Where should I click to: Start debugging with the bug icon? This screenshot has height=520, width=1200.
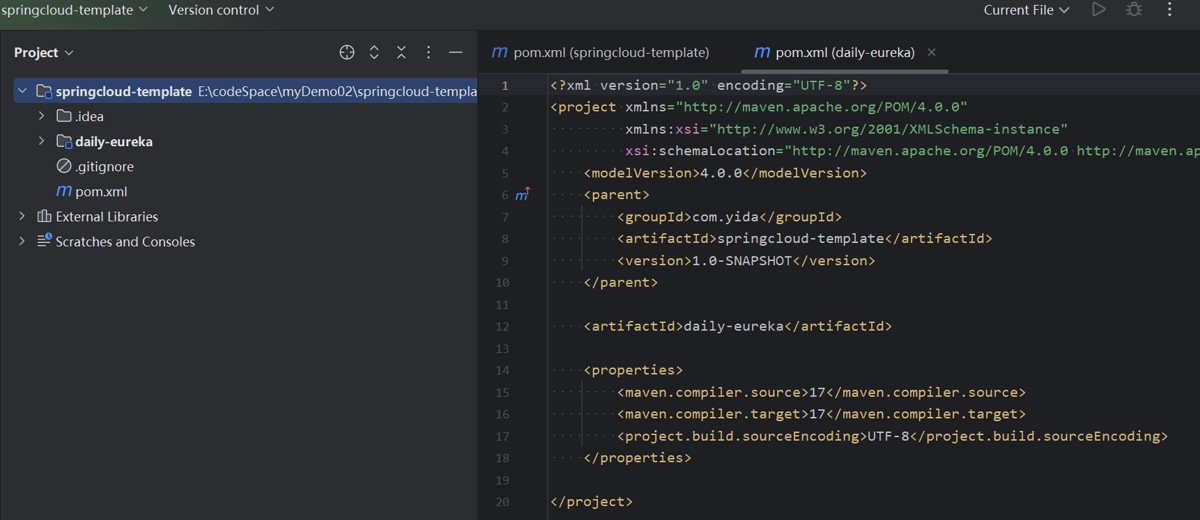1133,10
